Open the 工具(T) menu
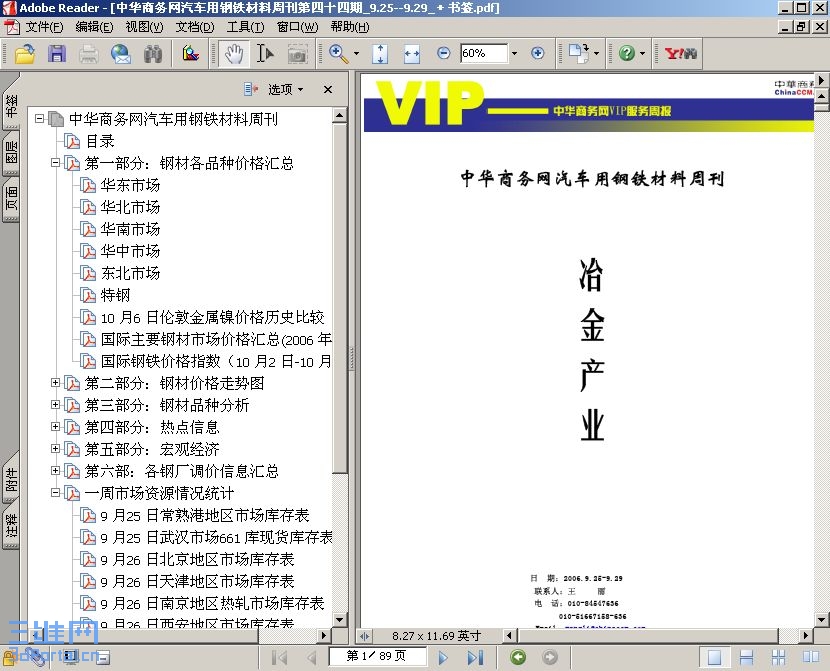Image resolution: width=830 pixels, height=671 pixels. pos(245,26)
